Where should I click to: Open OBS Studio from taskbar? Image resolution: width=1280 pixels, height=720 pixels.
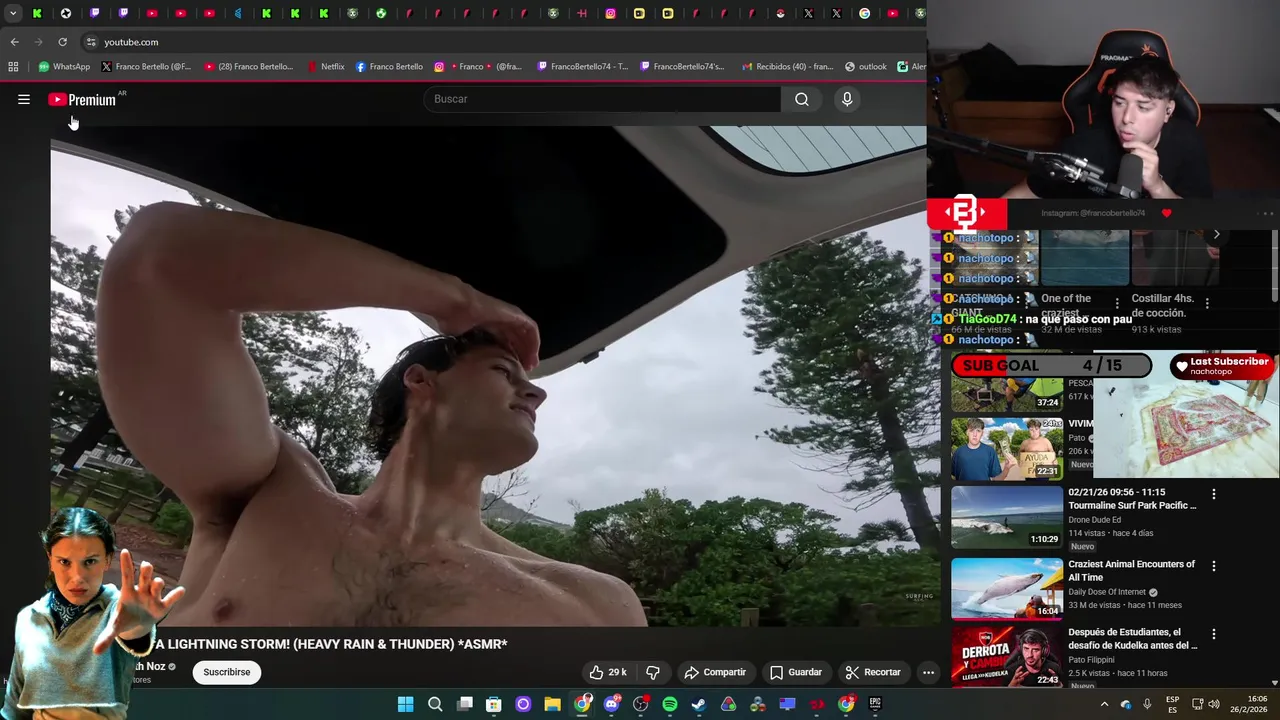click(640, 704)
